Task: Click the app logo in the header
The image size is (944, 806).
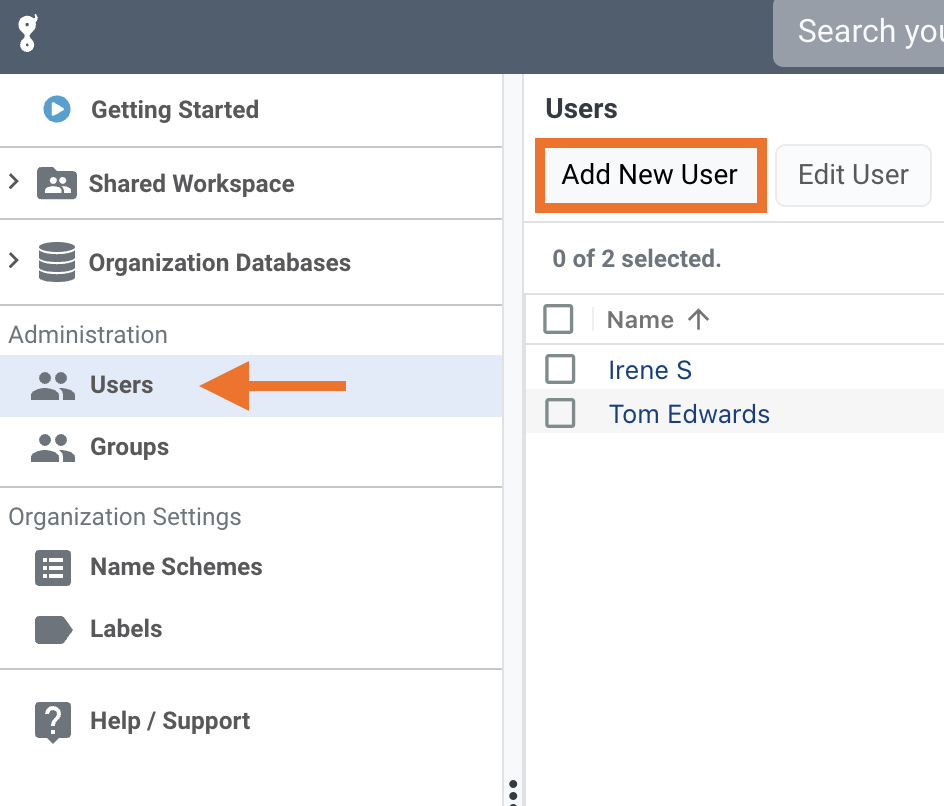Action: coord(27,35)
